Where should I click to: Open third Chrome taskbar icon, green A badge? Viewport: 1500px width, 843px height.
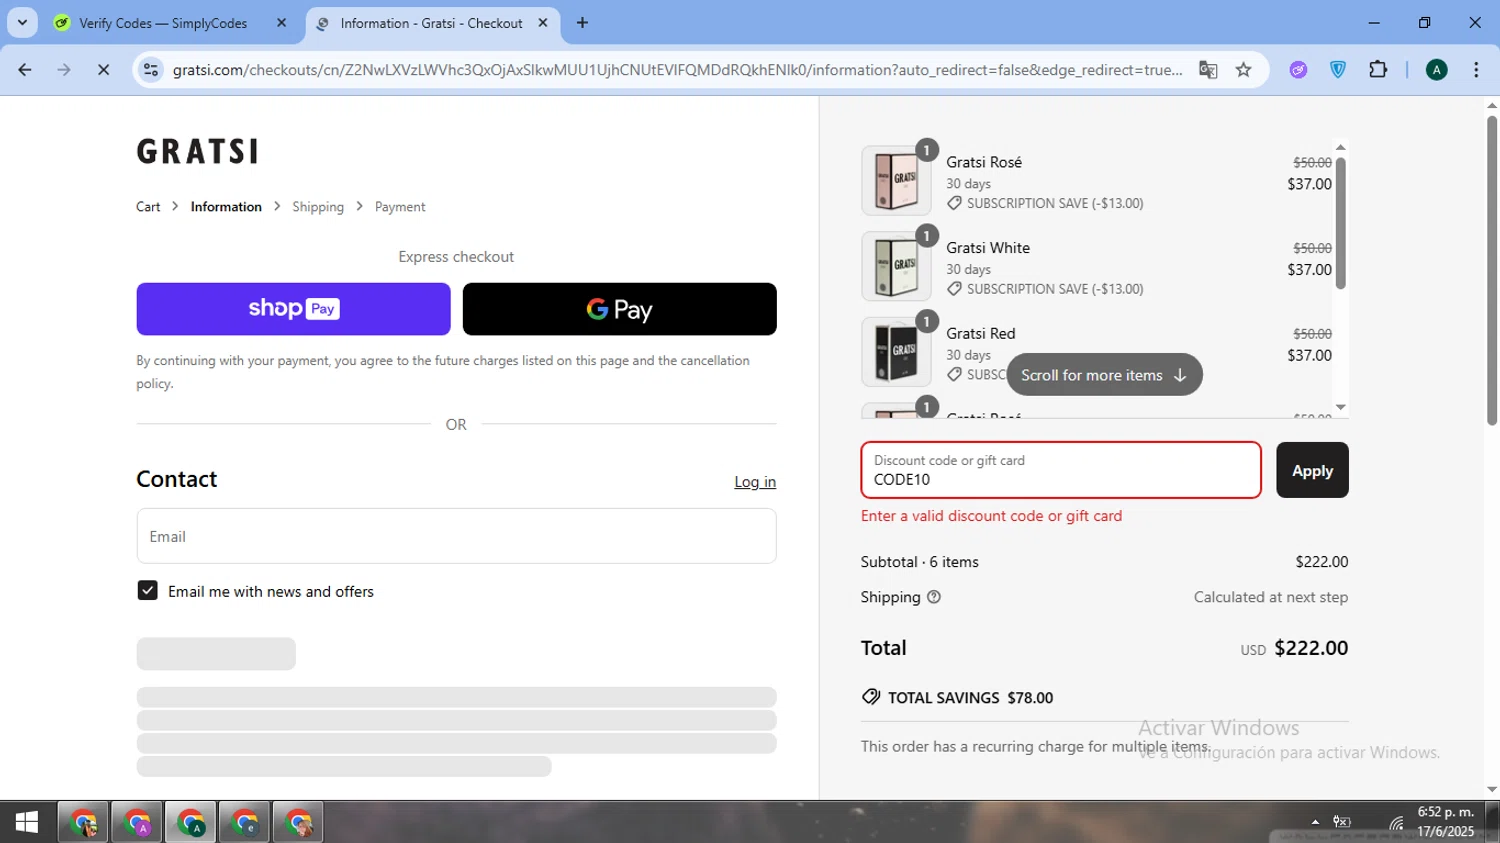(191, 822)
